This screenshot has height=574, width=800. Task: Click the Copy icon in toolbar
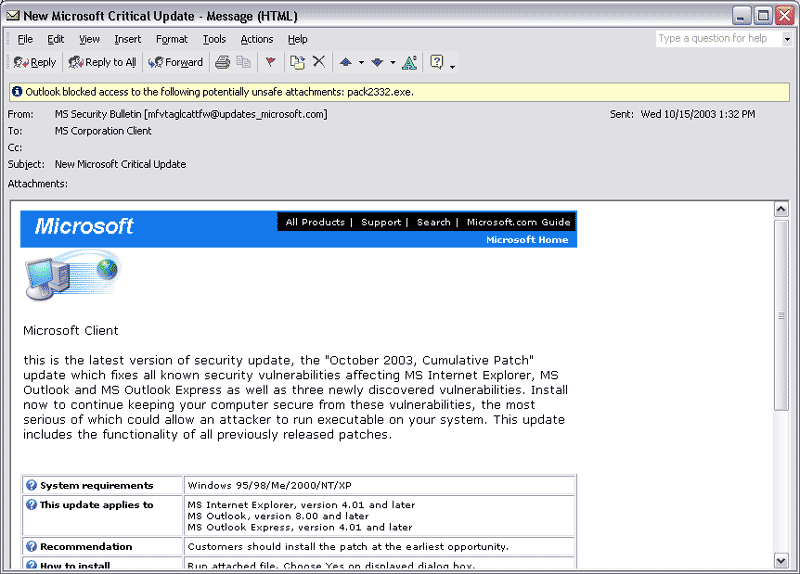click(x=242, y=62)
